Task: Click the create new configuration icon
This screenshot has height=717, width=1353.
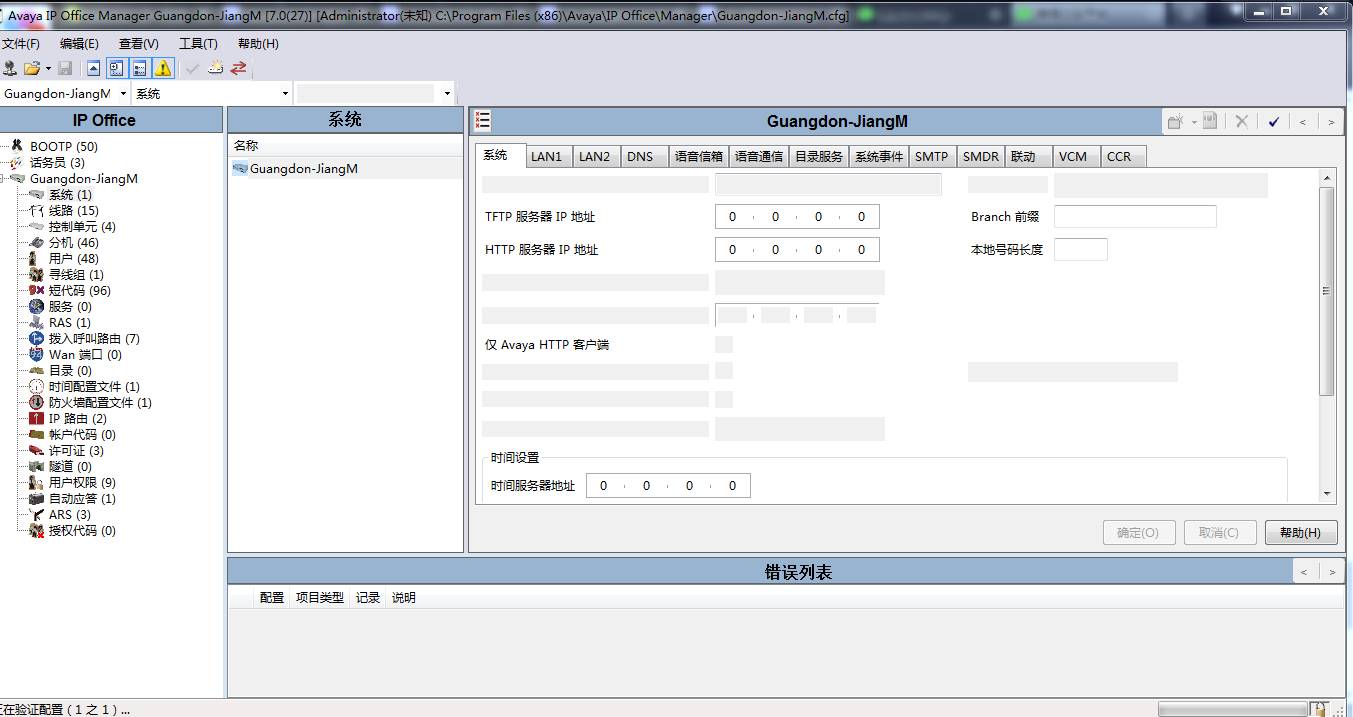Action: coord(215,68)
